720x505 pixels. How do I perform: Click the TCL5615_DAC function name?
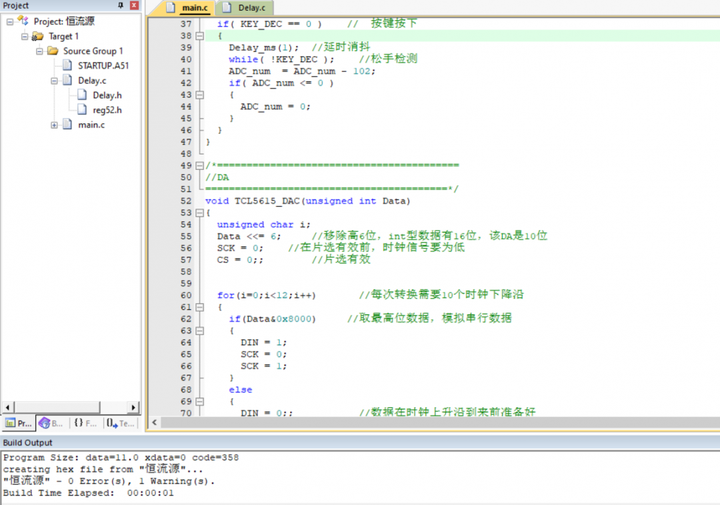tap(267, 201)
